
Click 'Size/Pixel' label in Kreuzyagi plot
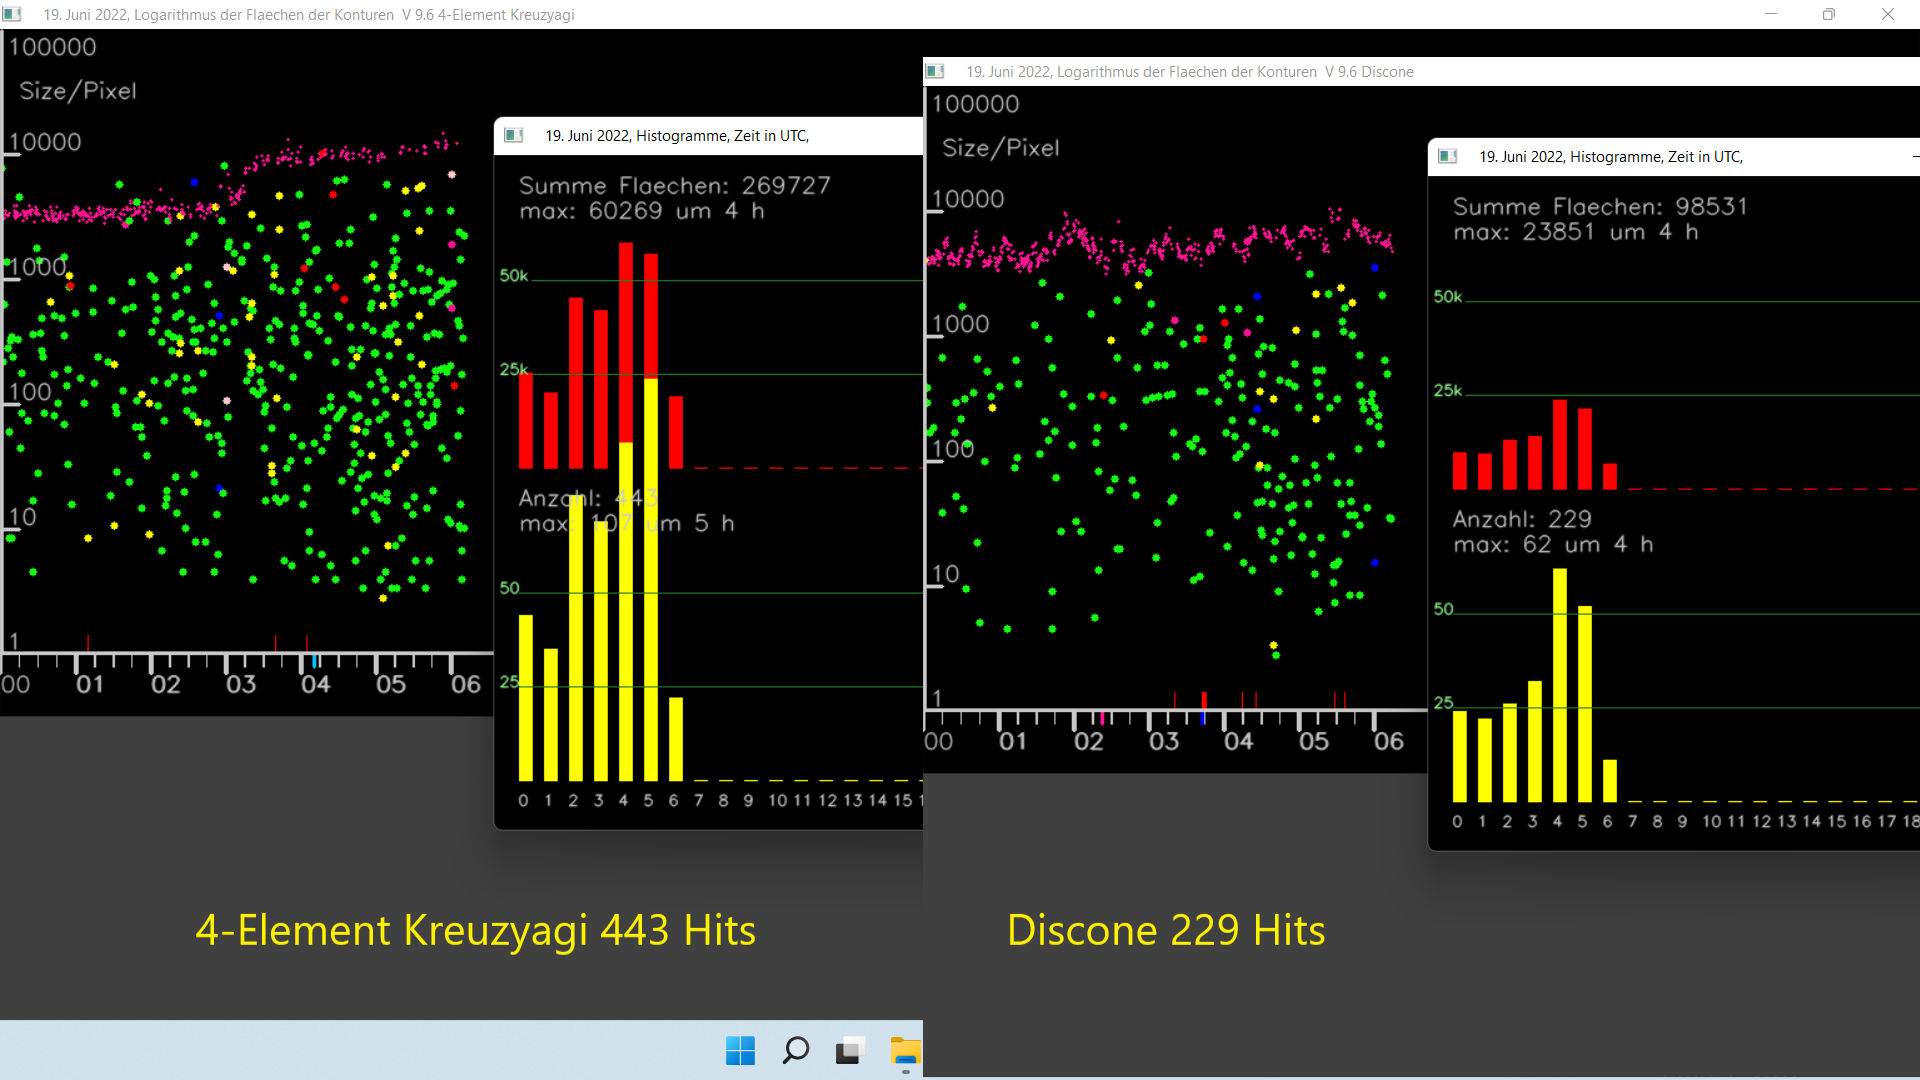coord(78,91)
